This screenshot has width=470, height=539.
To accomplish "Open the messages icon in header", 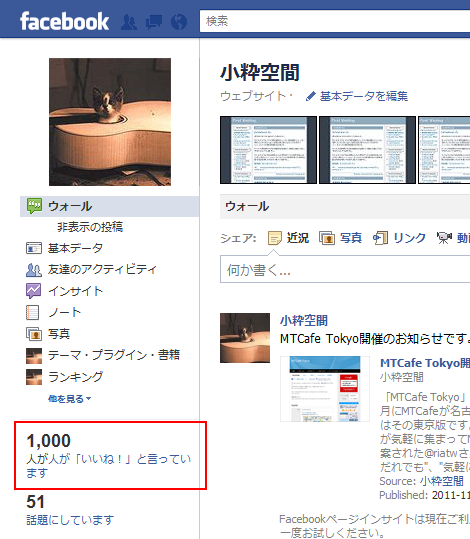I will [154, 22].
